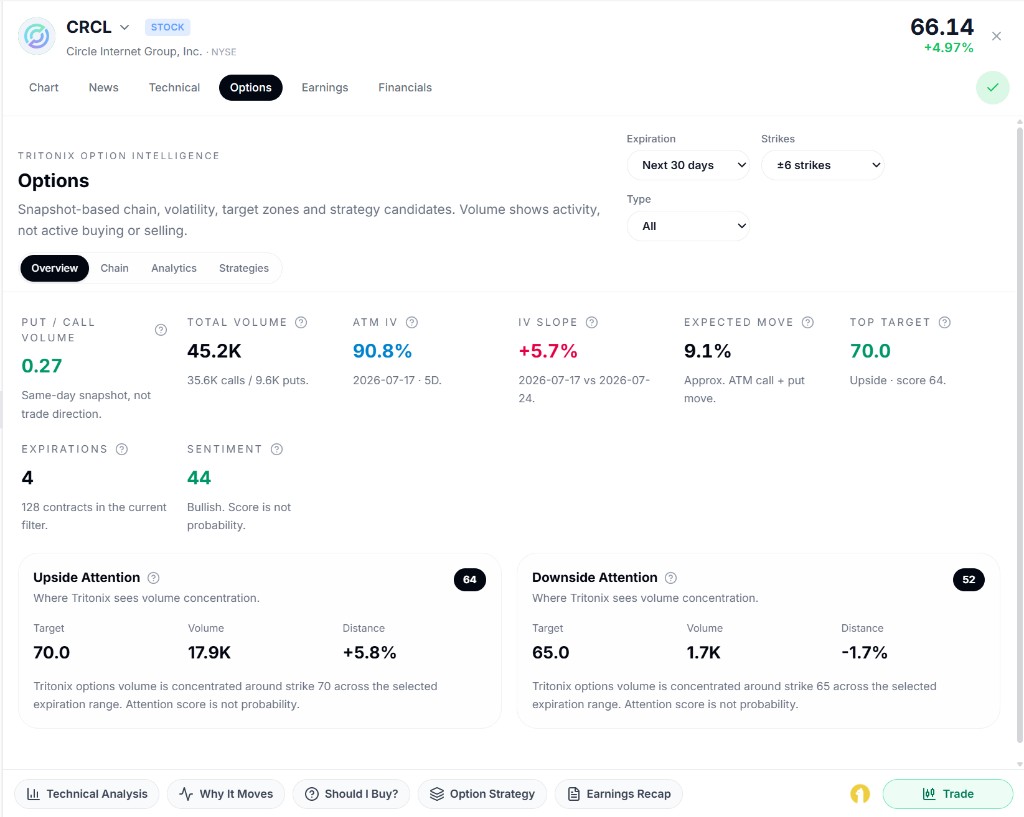Click the green Trade button
Image resolution: width=1024 pixels, height=817 pixels.
click(x=948, y=794)
